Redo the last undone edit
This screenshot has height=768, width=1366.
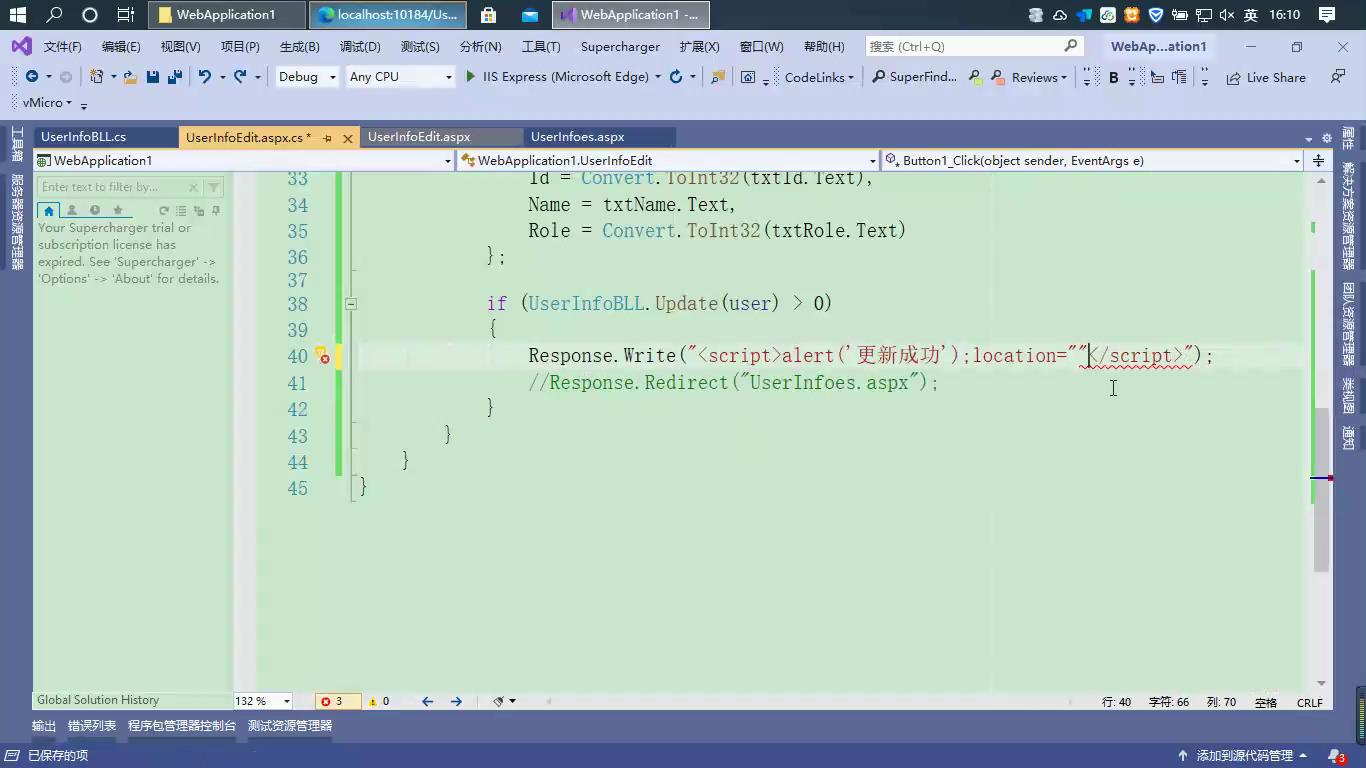point(240,77)
